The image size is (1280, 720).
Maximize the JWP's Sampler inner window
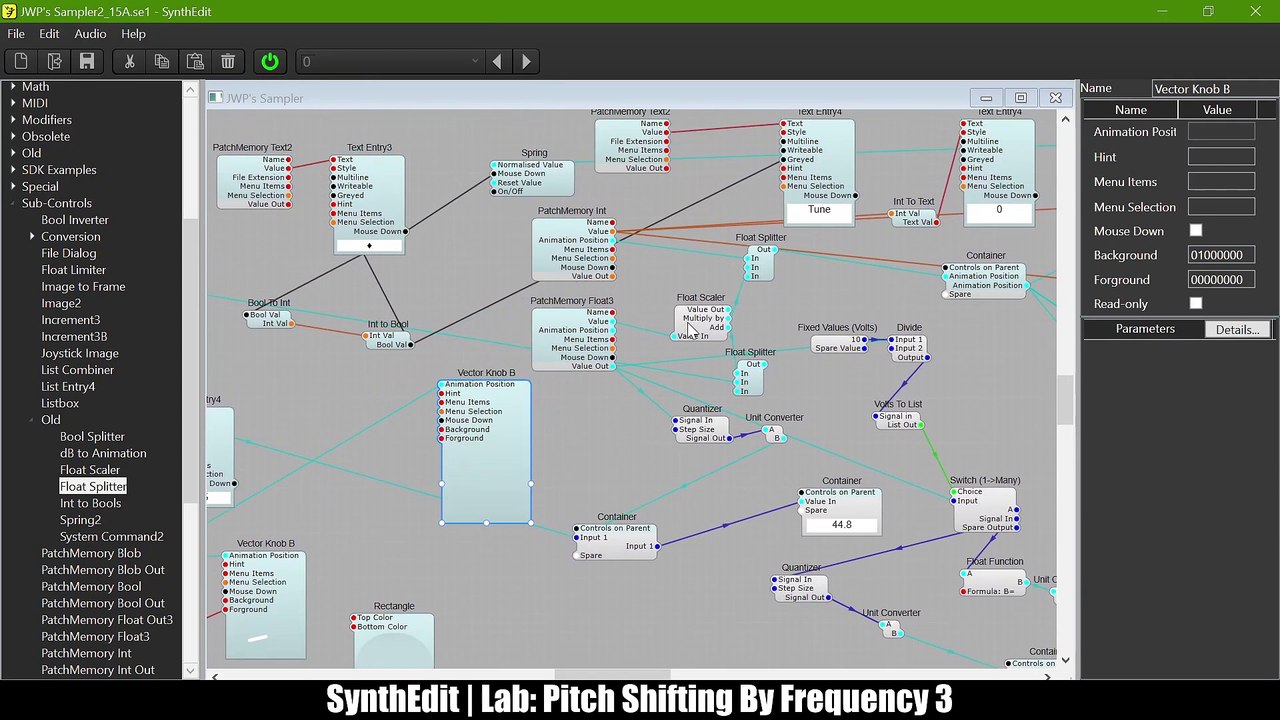click(1020, 98)
